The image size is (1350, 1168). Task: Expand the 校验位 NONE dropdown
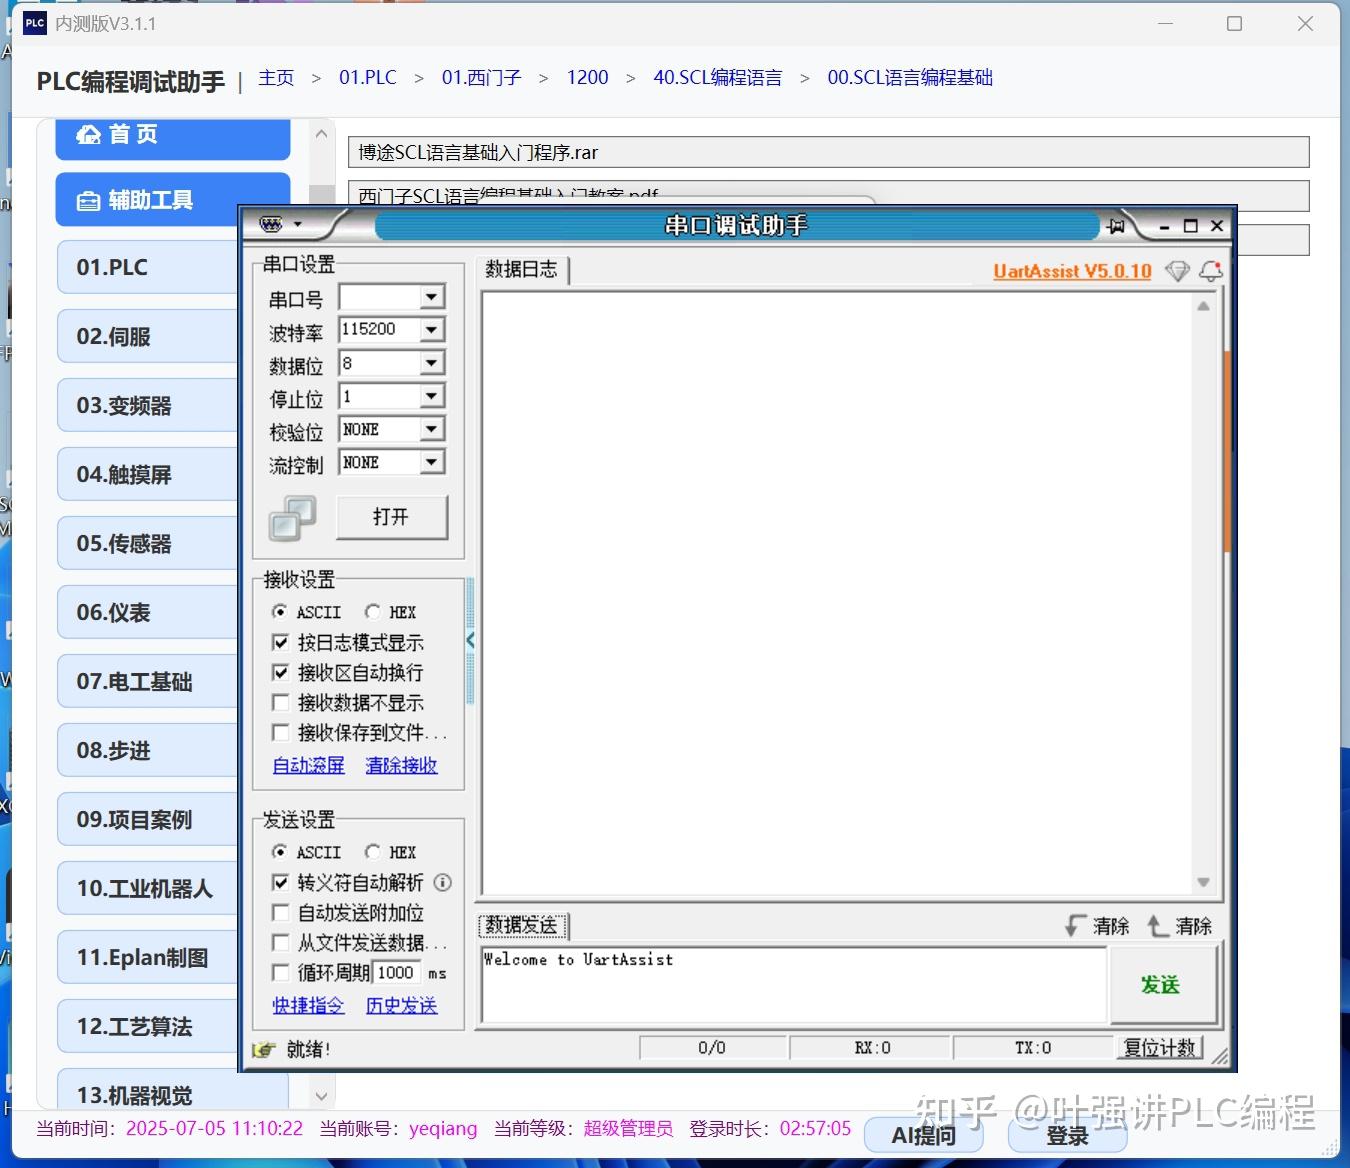coord(430,428)
